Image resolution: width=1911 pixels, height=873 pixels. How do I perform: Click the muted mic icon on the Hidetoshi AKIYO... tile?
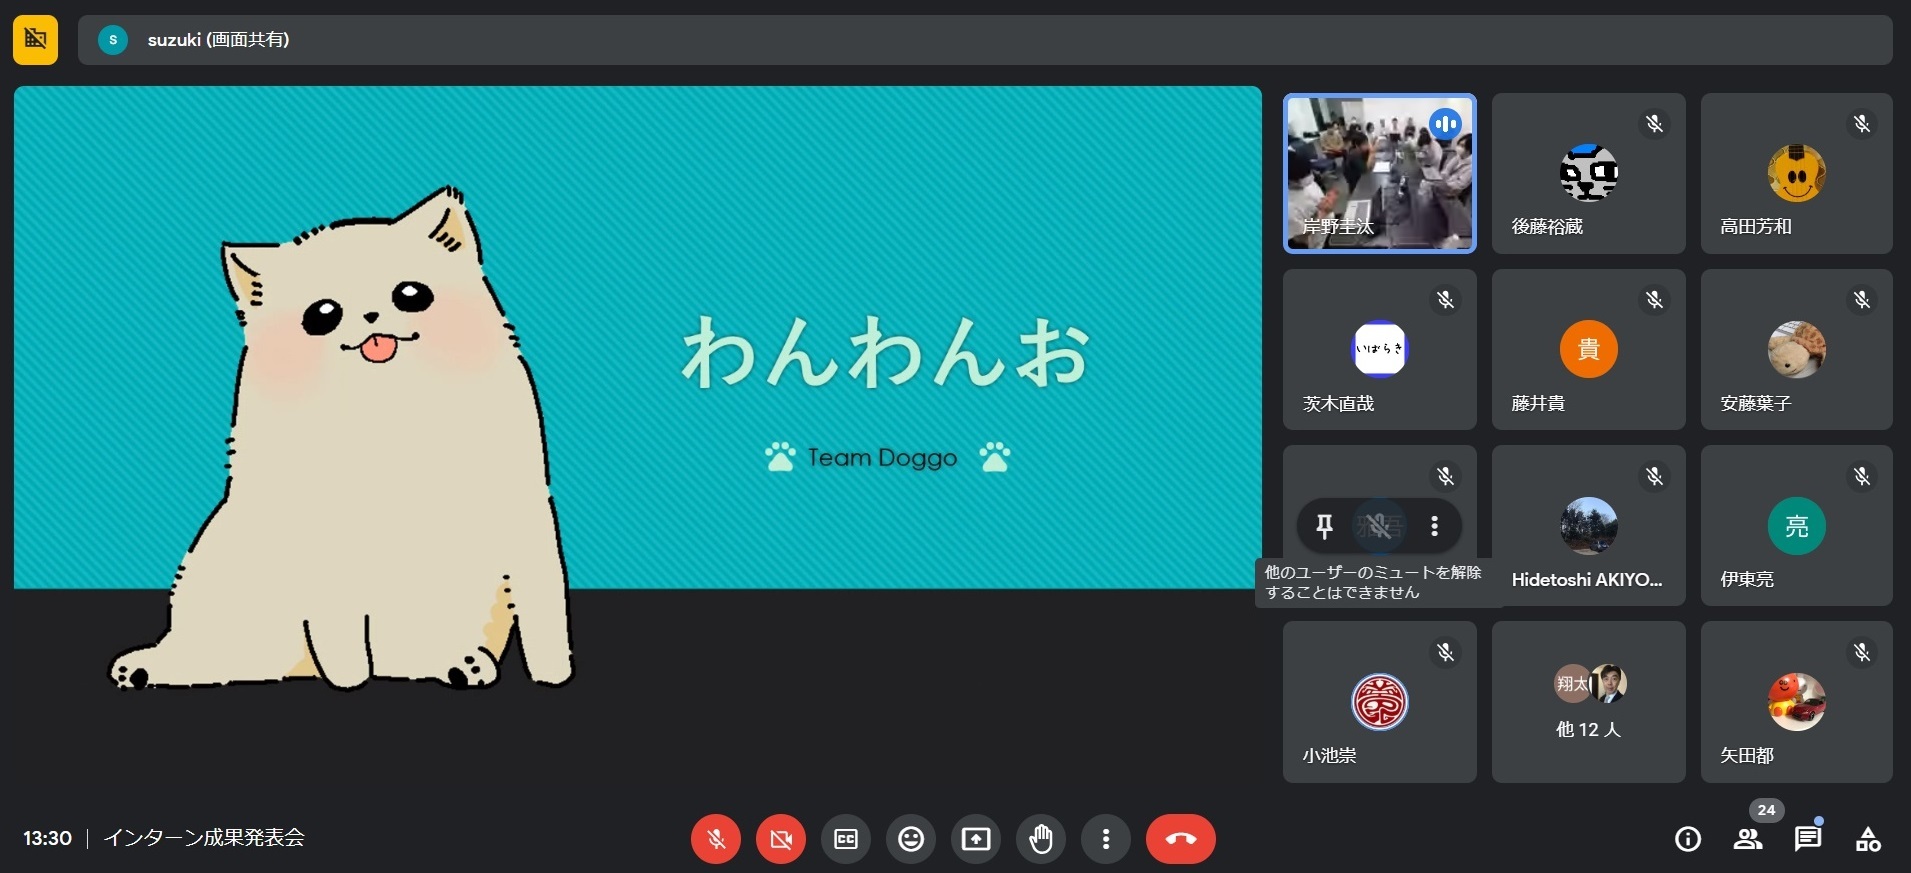click(1655, 476)
